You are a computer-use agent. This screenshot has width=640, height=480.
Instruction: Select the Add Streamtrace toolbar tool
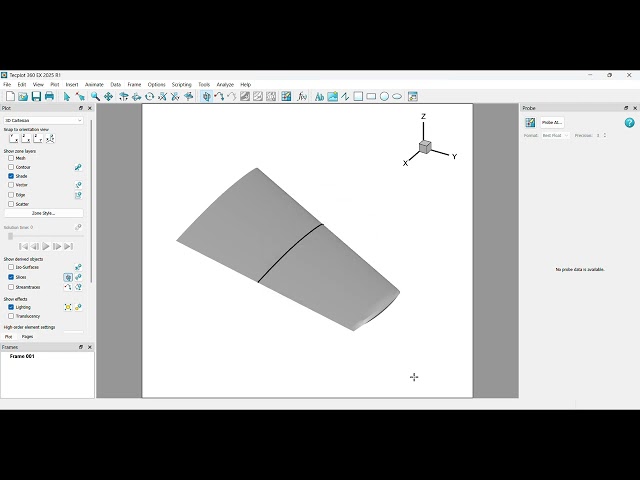[219, 96]
